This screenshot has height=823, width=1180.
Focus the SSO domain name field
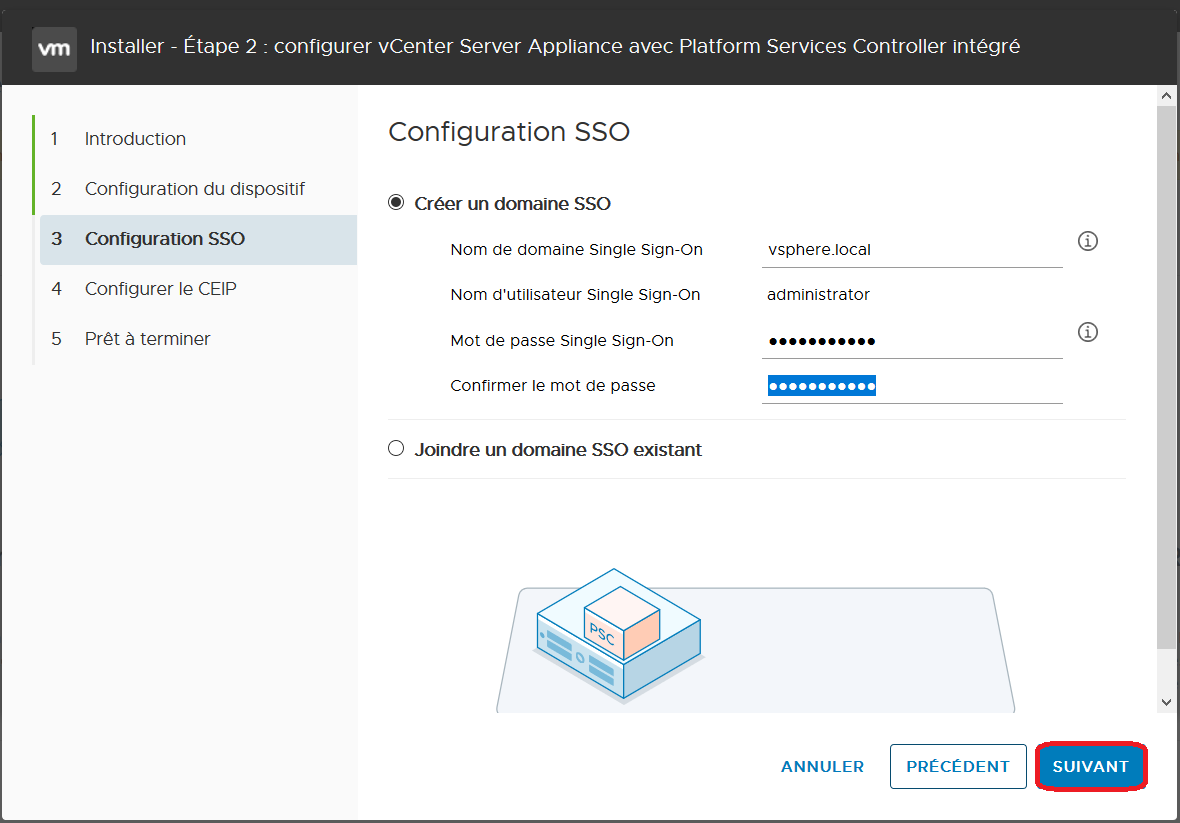pos(912,250)
